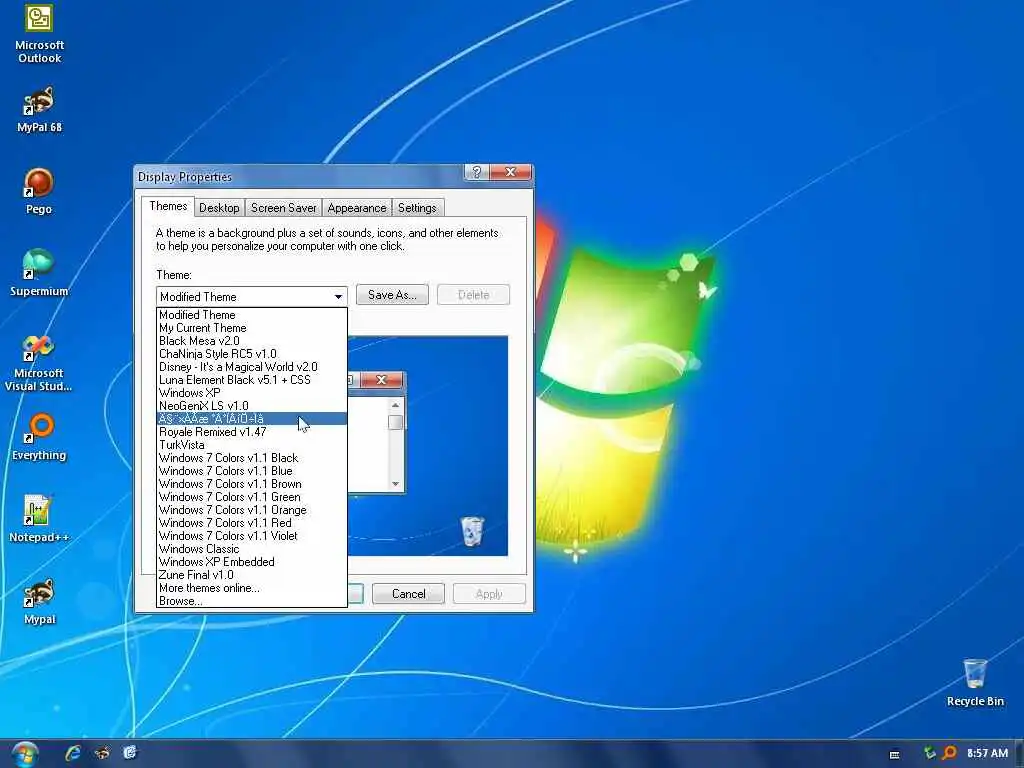Select Windows 7 Colors v1.1 Green
Image resolution: width=1024 pixels, height=768 pixels.
pos(252,497)
